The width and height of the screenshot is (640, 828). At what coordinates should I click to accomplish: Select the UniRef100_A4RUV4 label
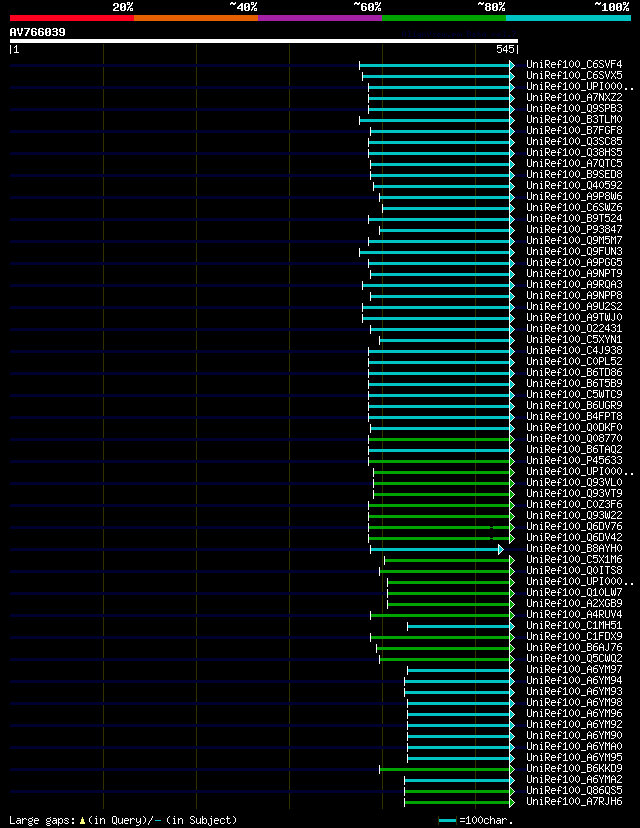click(x=574, y=615)
